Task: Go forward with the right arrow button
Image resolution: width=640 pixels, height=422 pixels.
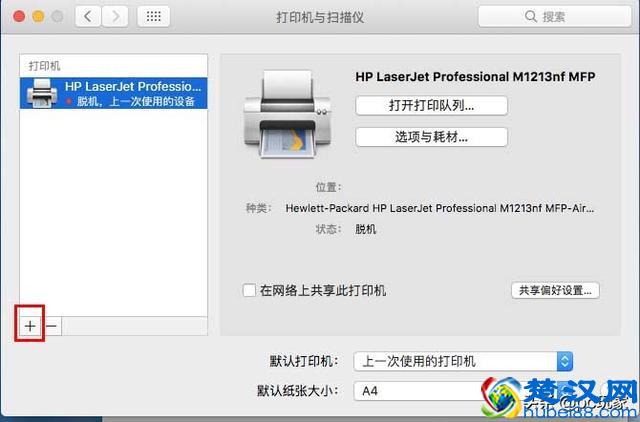Action: click(116, 17)
